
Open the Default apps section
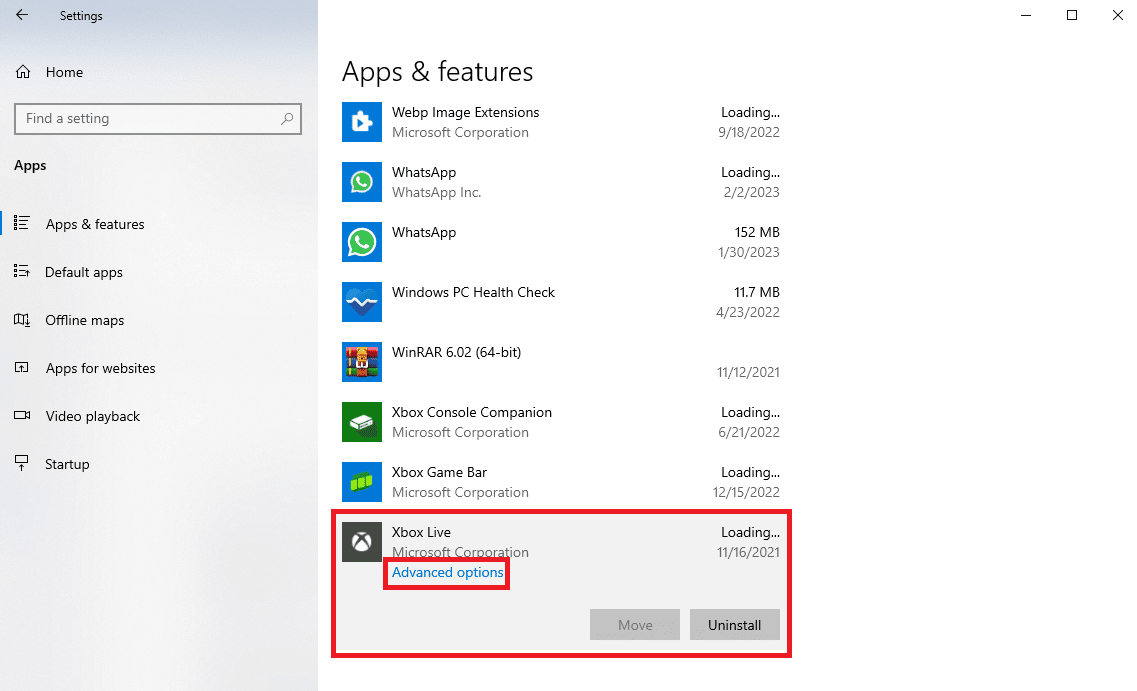coord(84,272)
